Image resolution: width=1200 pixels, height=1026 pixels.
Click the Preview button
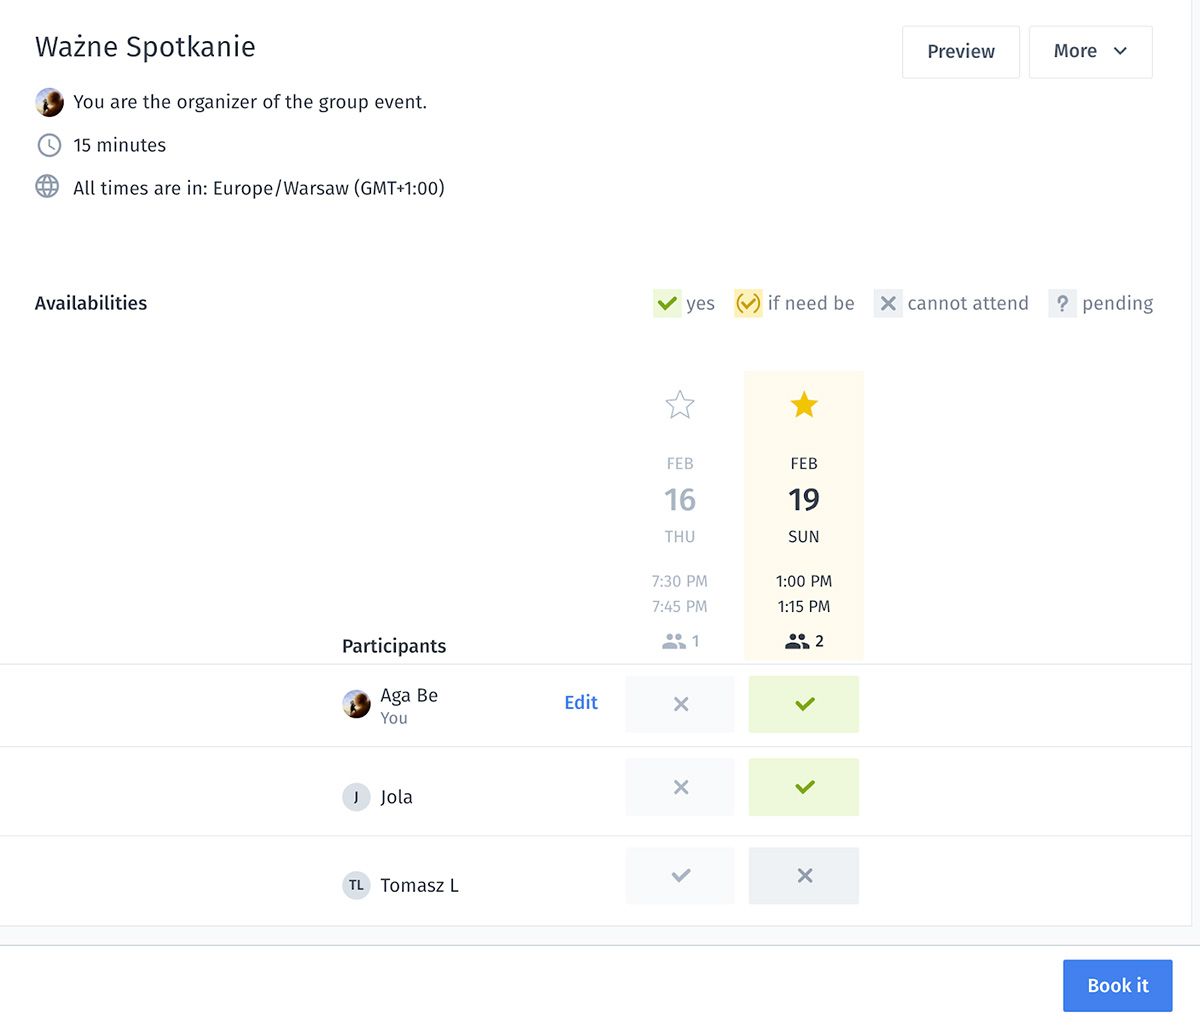pos(960,52)
